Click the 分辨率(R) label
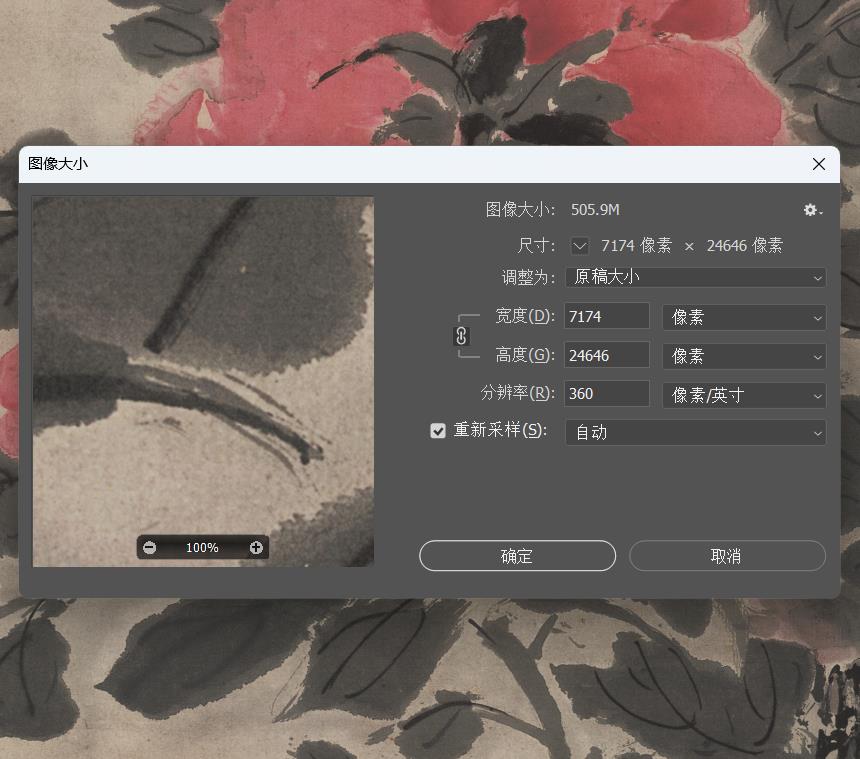The image size is (860, 759). click(518, 393)
